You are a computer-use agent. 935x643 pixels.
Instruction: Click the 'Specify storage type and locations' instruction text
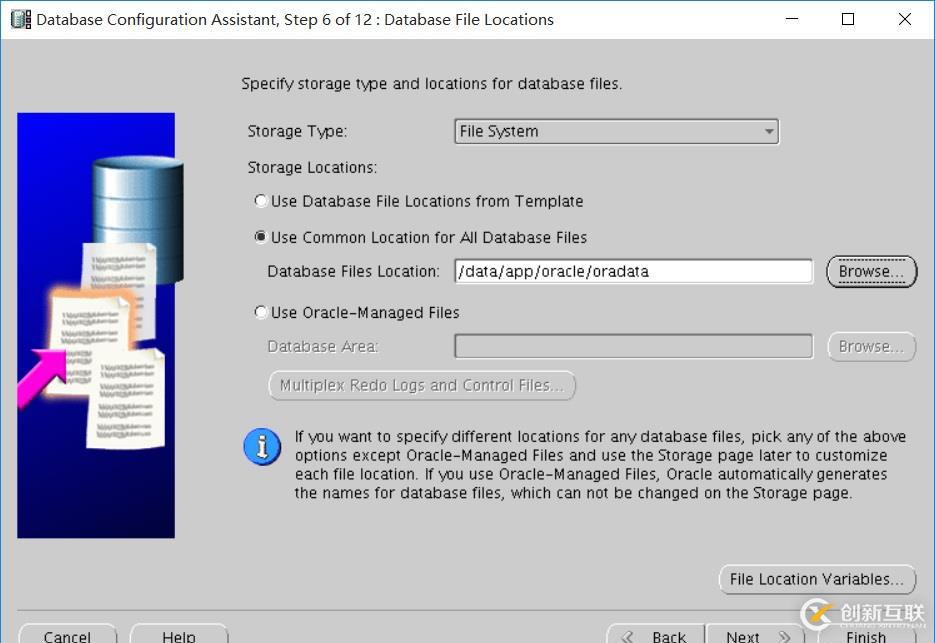click(432, 84)
